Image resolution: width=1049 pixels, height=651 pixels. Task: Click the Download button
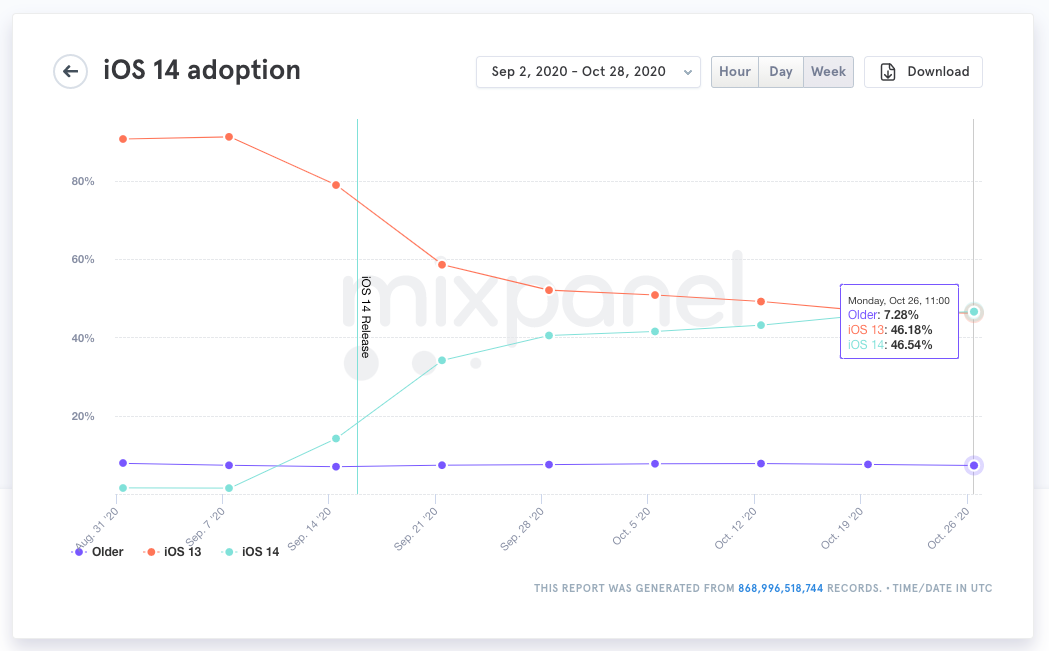click(x=923, y=72)
